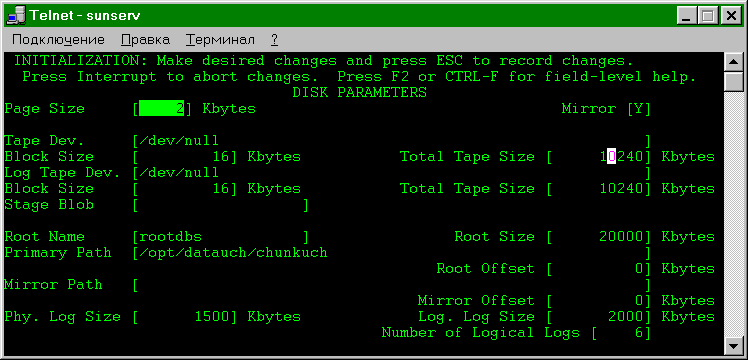Minimize the Telnet window

[687, 17]
